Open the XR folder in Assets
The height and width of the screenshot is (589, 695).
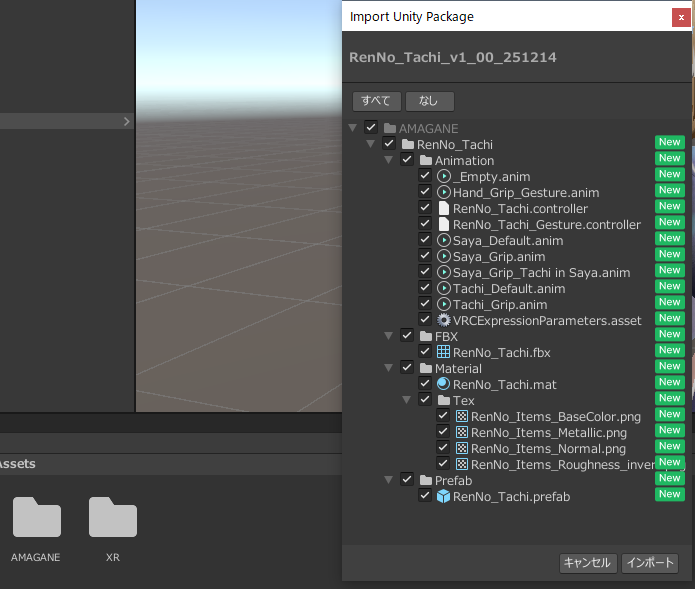click(x=113, y=518)
